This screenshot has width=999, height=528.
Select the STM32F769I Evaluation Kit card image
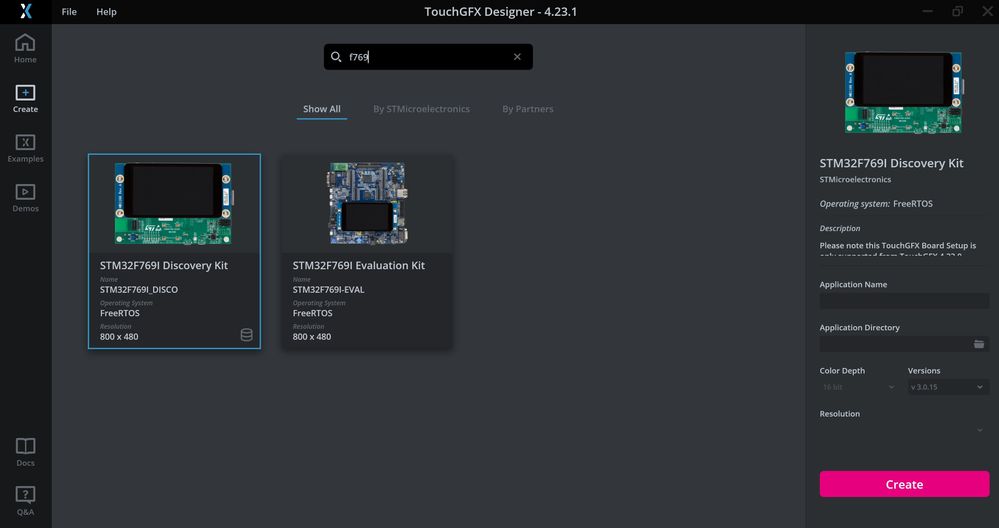click(x=367, y=204)
